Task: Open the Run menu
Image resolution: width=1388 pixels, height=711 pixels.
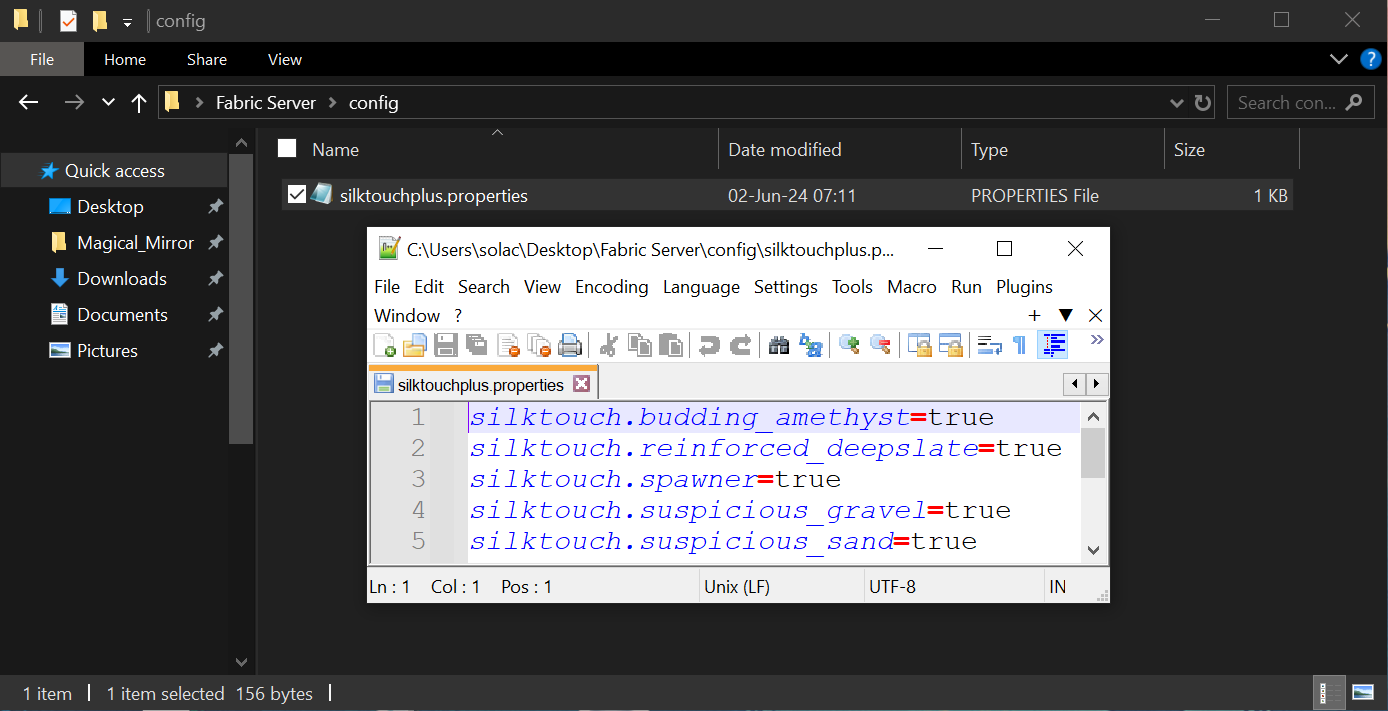Action: click(x=966, y=287)
